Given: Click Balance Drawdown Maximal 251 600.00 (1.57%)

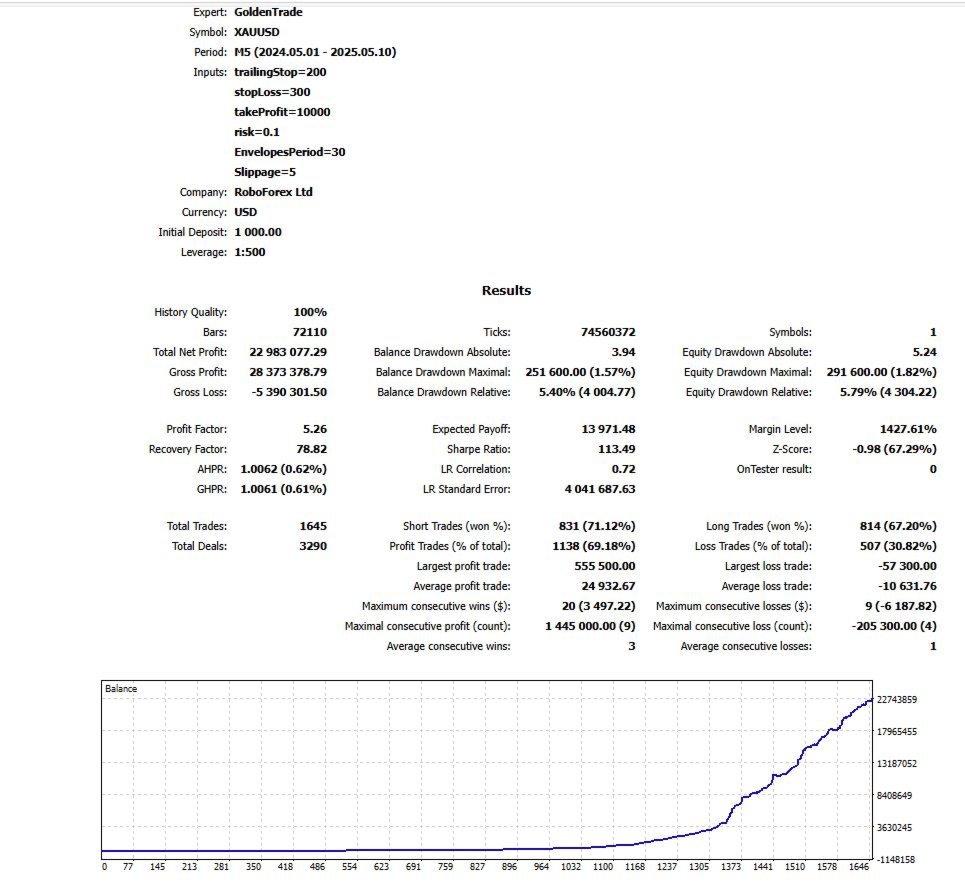Looking at the screenshot, I should coord(580,372).
